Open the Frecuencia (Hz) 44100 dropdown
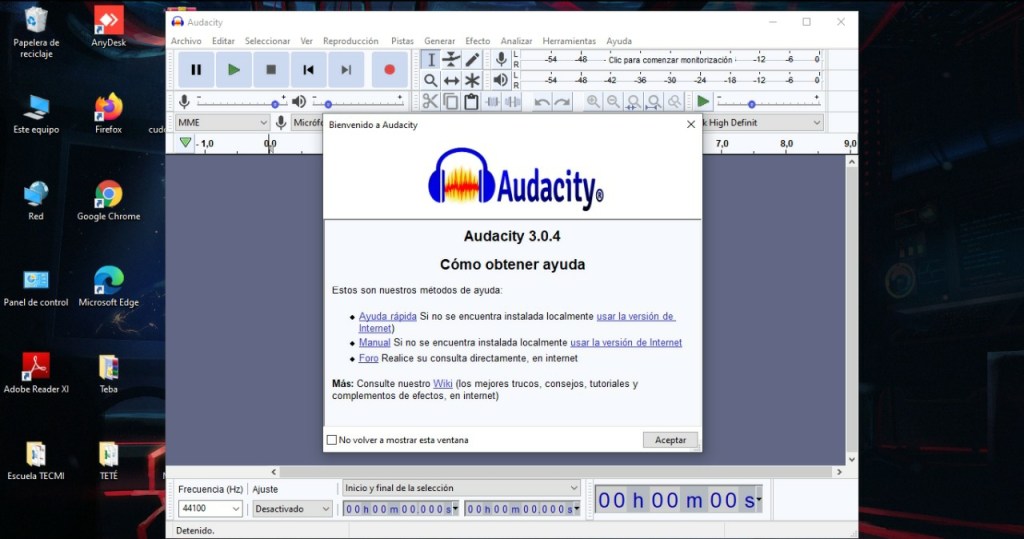 pyautogui.click(x=210, y=508)
